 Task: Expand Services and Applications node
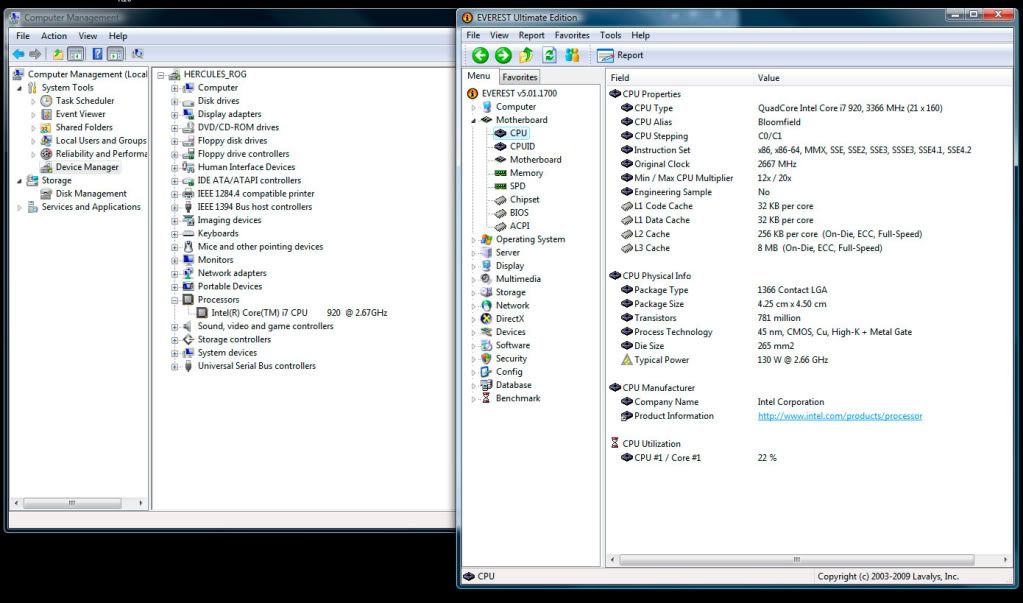click(x=19, y=207)
